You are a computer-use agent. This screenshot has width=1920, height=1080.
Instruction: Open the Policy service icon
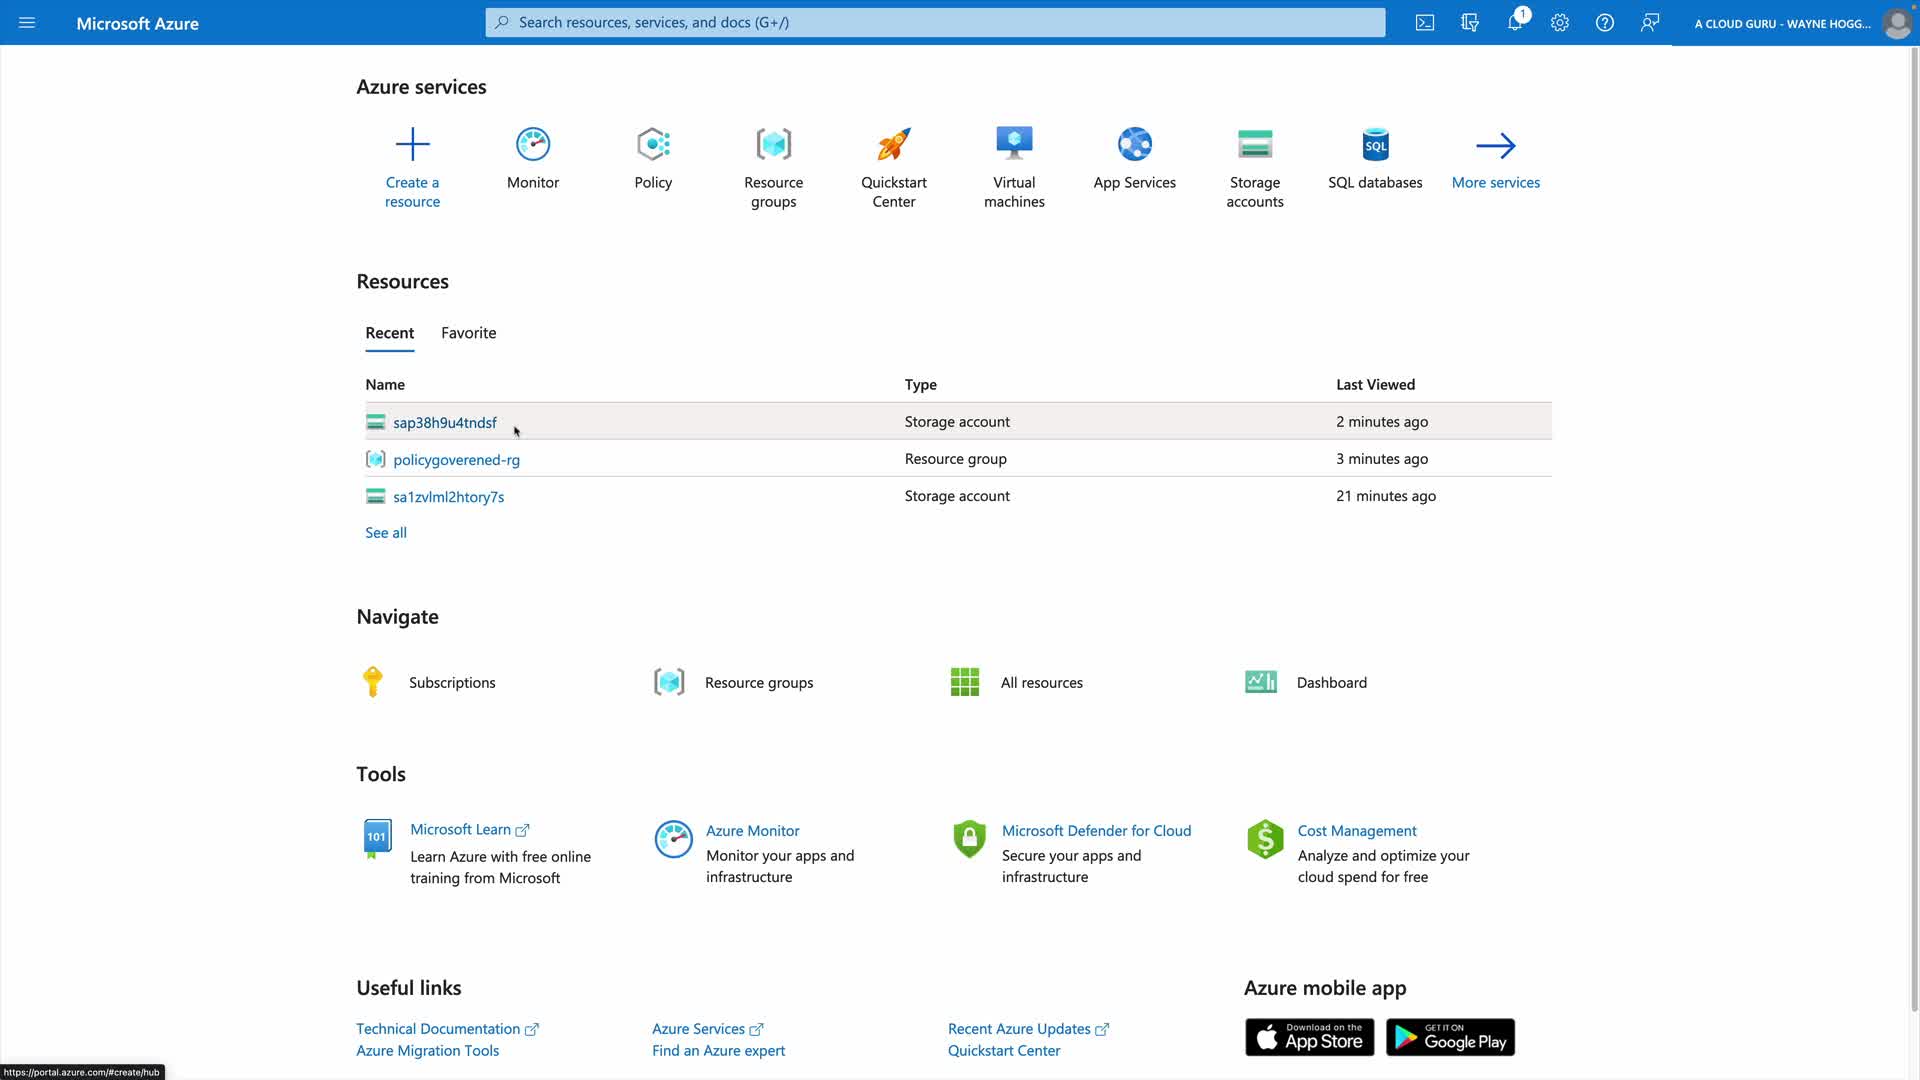click(x=653, y=144)
